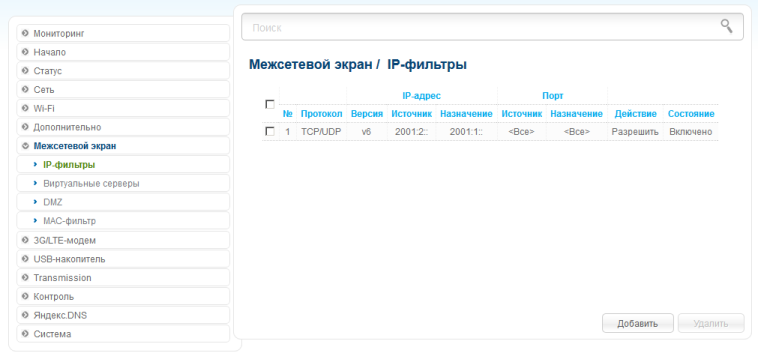Open the Виртуальные серверы submenu item

point(123,184)
